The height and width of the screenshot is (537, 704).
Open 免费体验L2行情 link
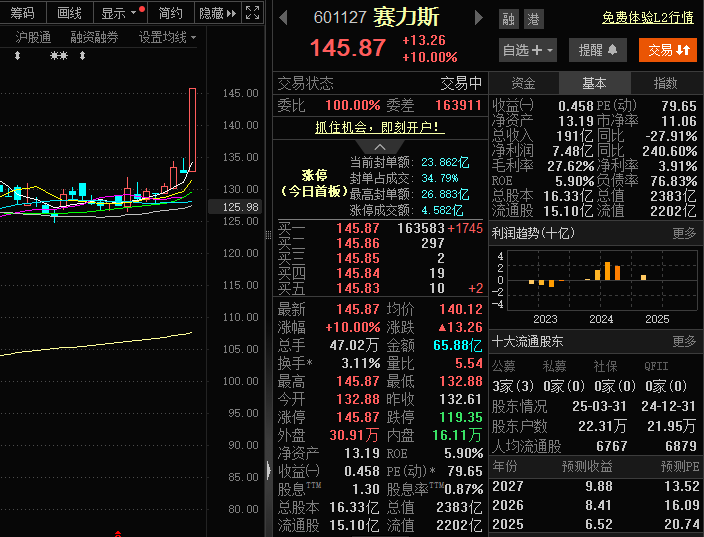point(647,18)
